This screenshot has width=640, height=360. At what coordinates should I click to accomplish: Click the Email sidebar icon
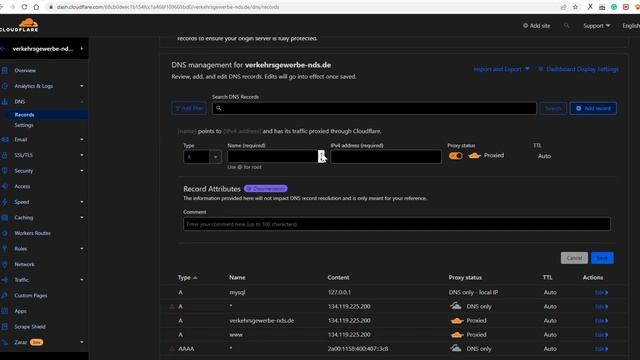(4, 140)
